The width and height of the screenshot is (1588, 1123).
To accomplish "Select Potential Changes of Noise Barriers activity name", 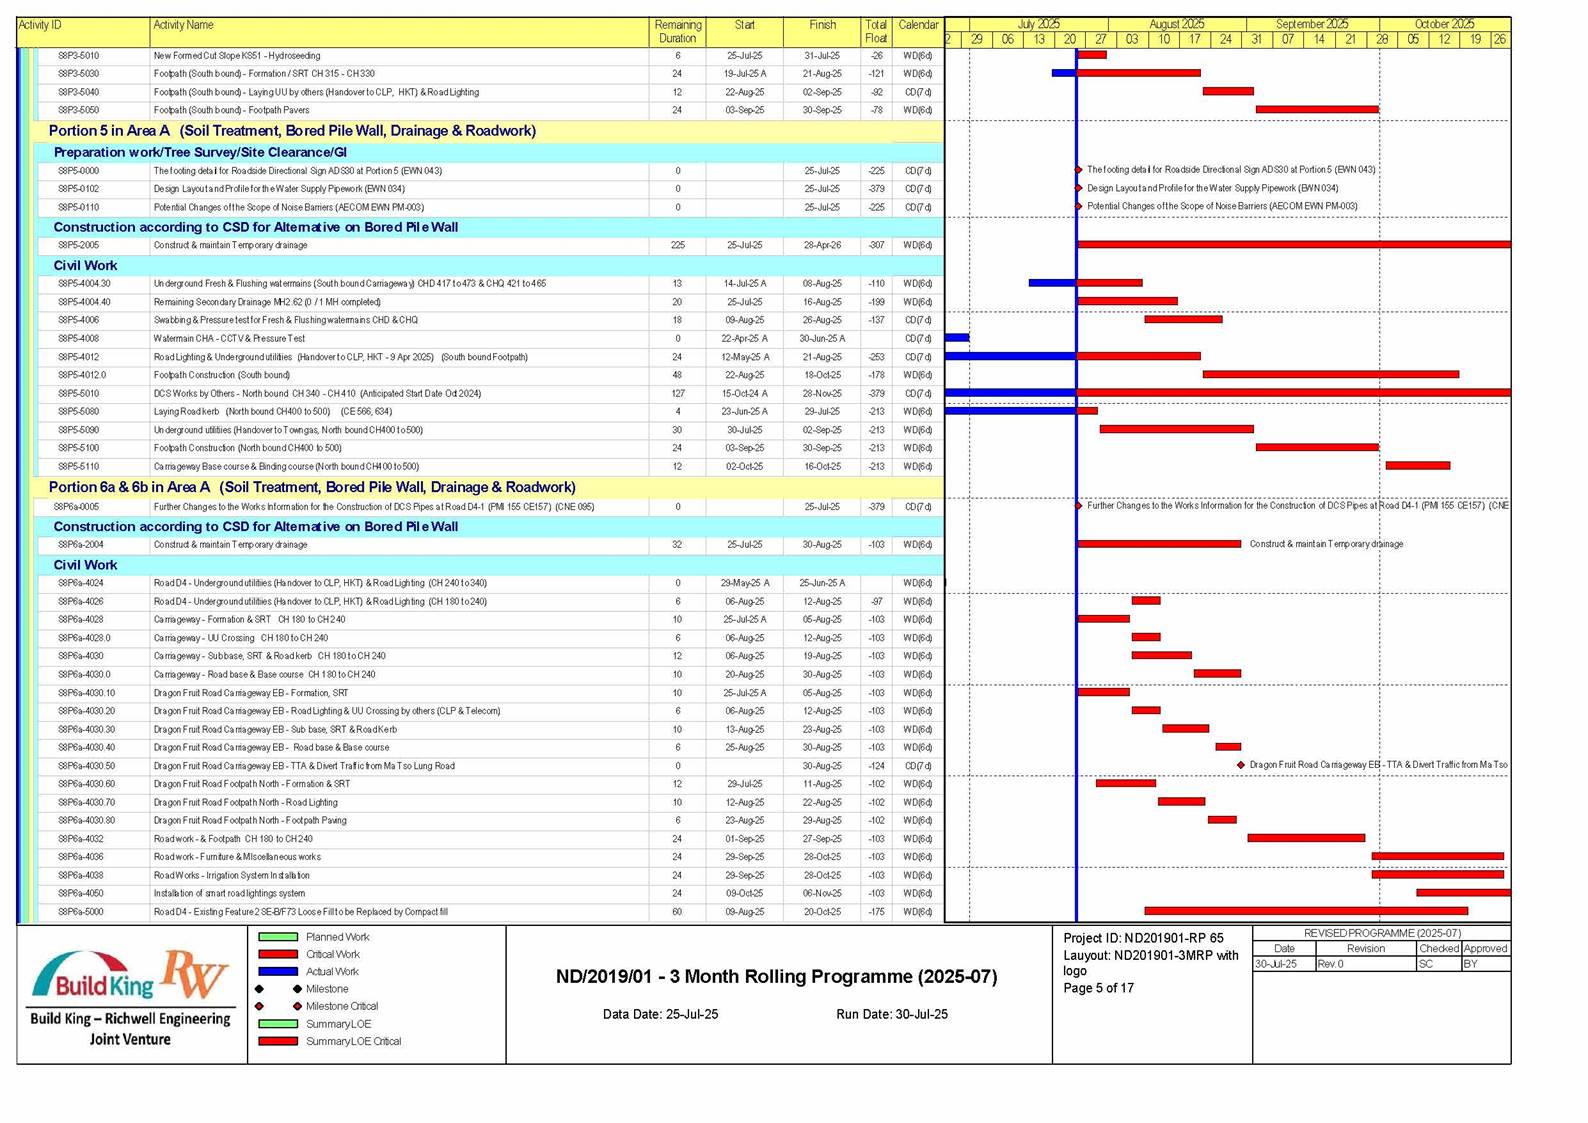I will click(288, 208).
